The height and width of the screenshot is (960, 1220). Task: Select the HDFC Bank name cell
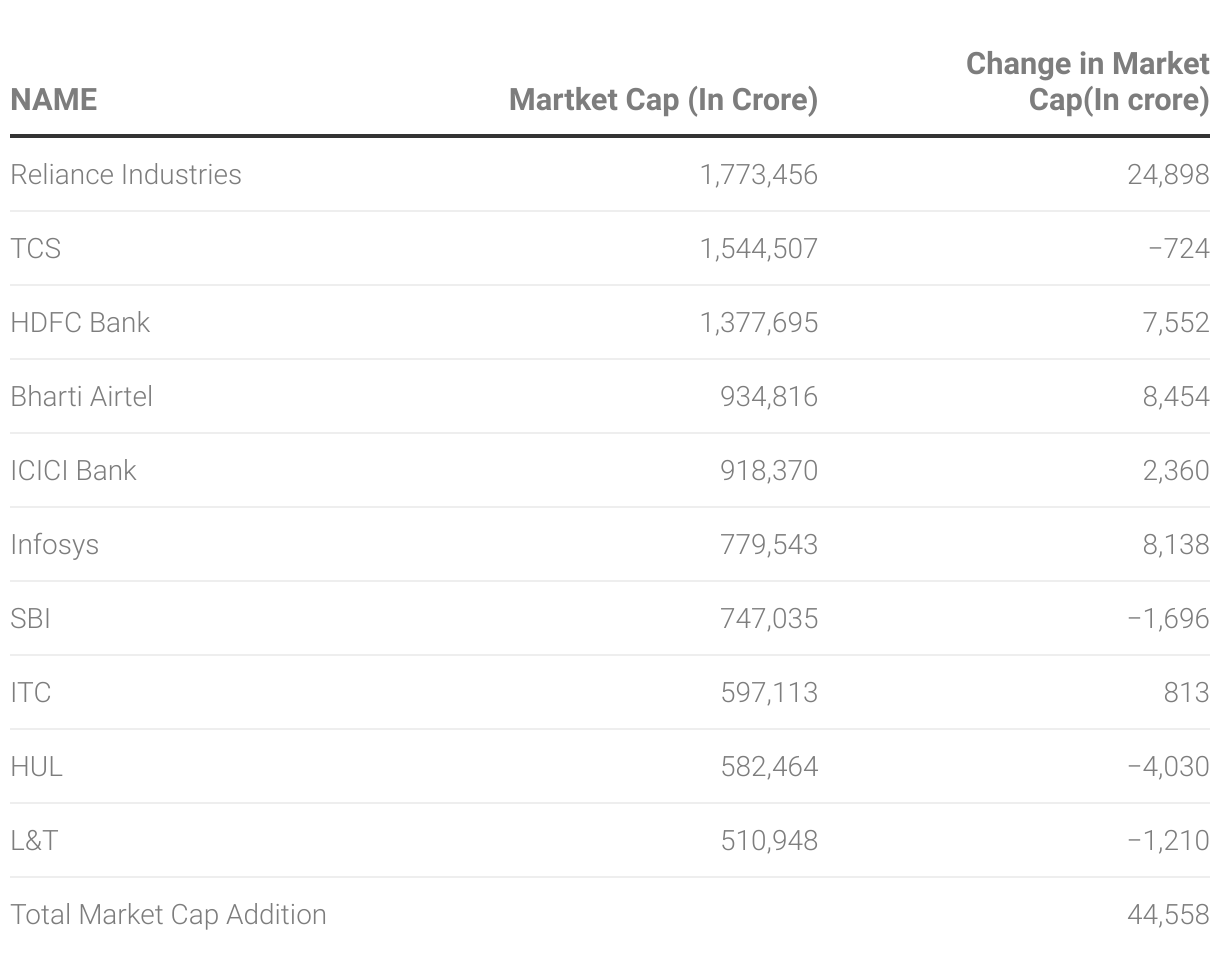tap(80, 323)
